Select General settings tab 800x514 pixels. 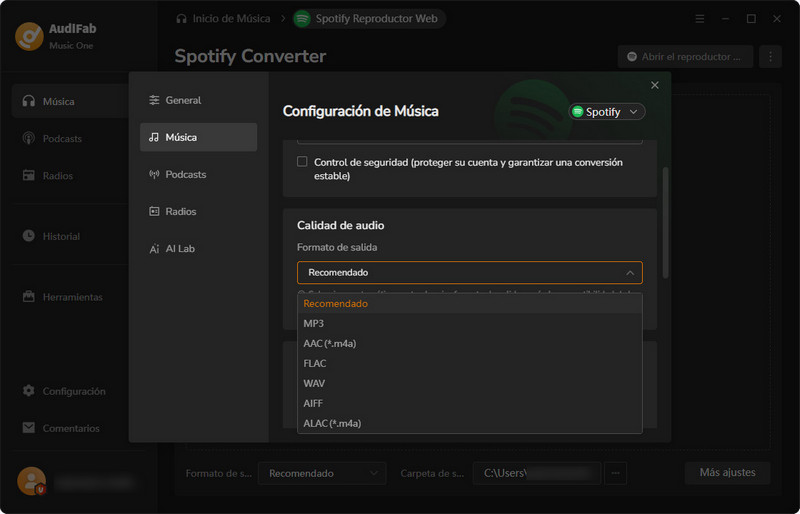tap(198, 100)
